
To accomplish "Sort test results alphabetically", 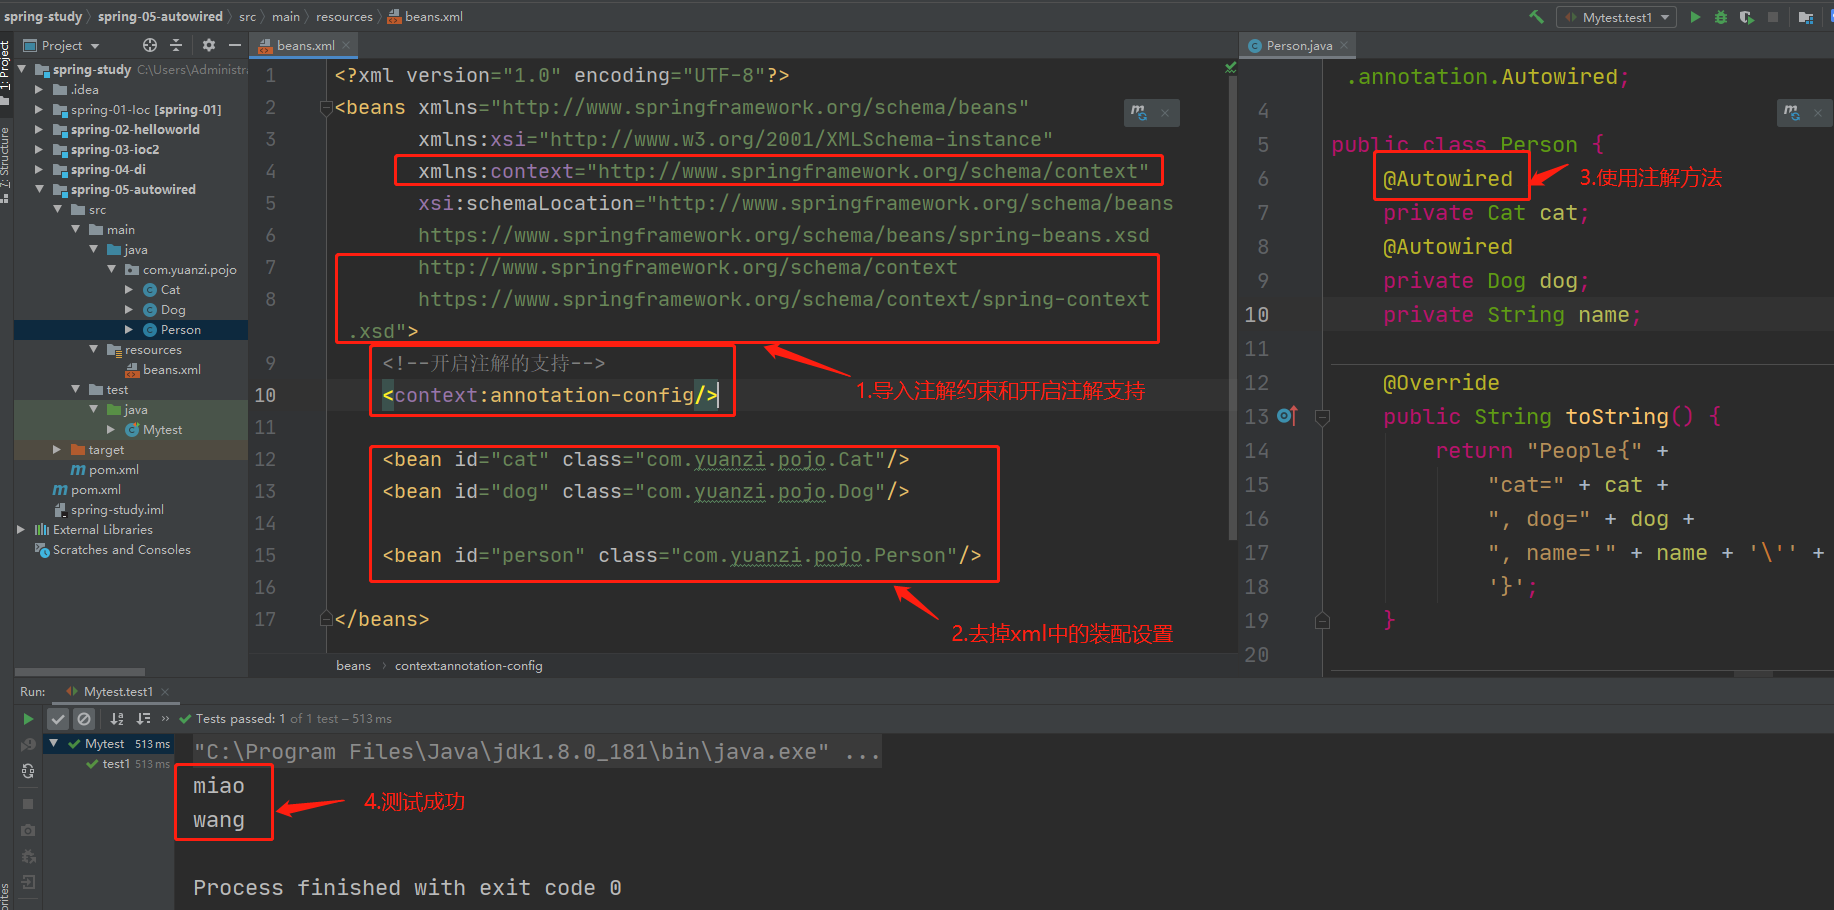I will click(x=117, y=719).
